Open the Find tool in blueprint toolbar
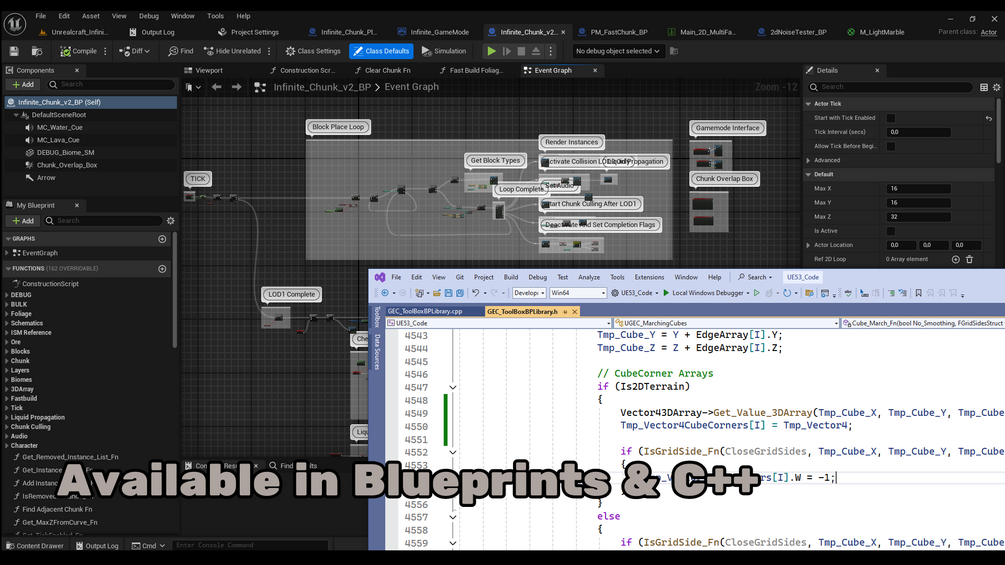The width and height of the screenshot is (1005, 565). (x=181, y=51)
